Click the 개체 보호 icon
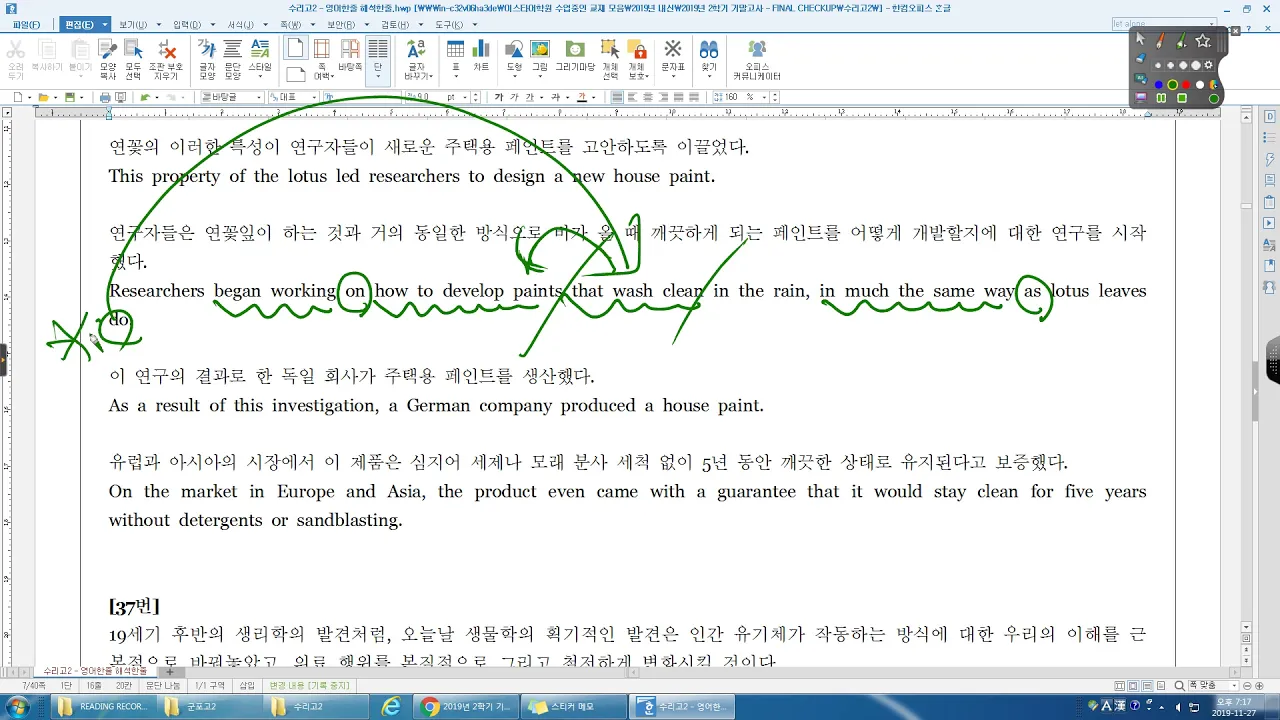Viewport: 1280px width, 720px height. pos(637,59)
